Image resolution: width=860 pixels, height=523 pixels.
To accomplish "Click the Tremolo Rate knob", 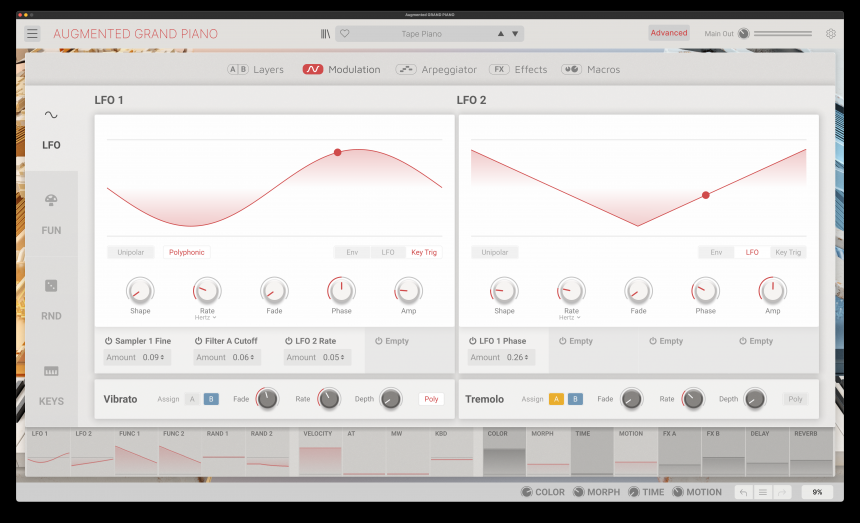I will (693, 399).
